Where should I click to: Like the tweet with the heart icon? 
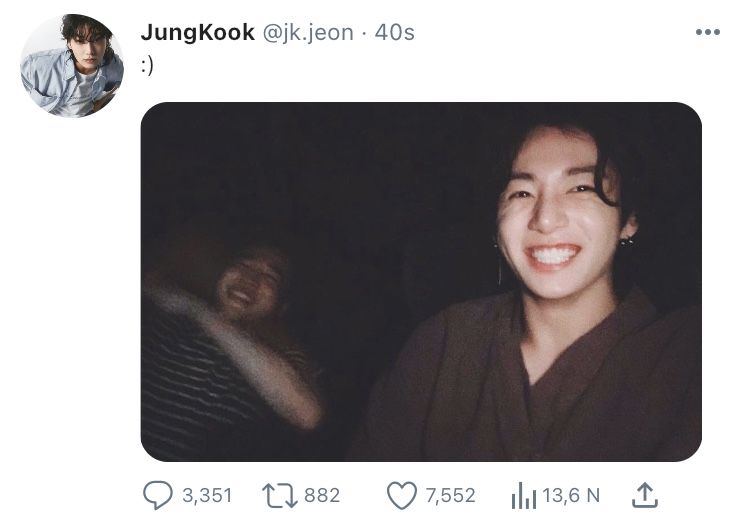[402, 495]
